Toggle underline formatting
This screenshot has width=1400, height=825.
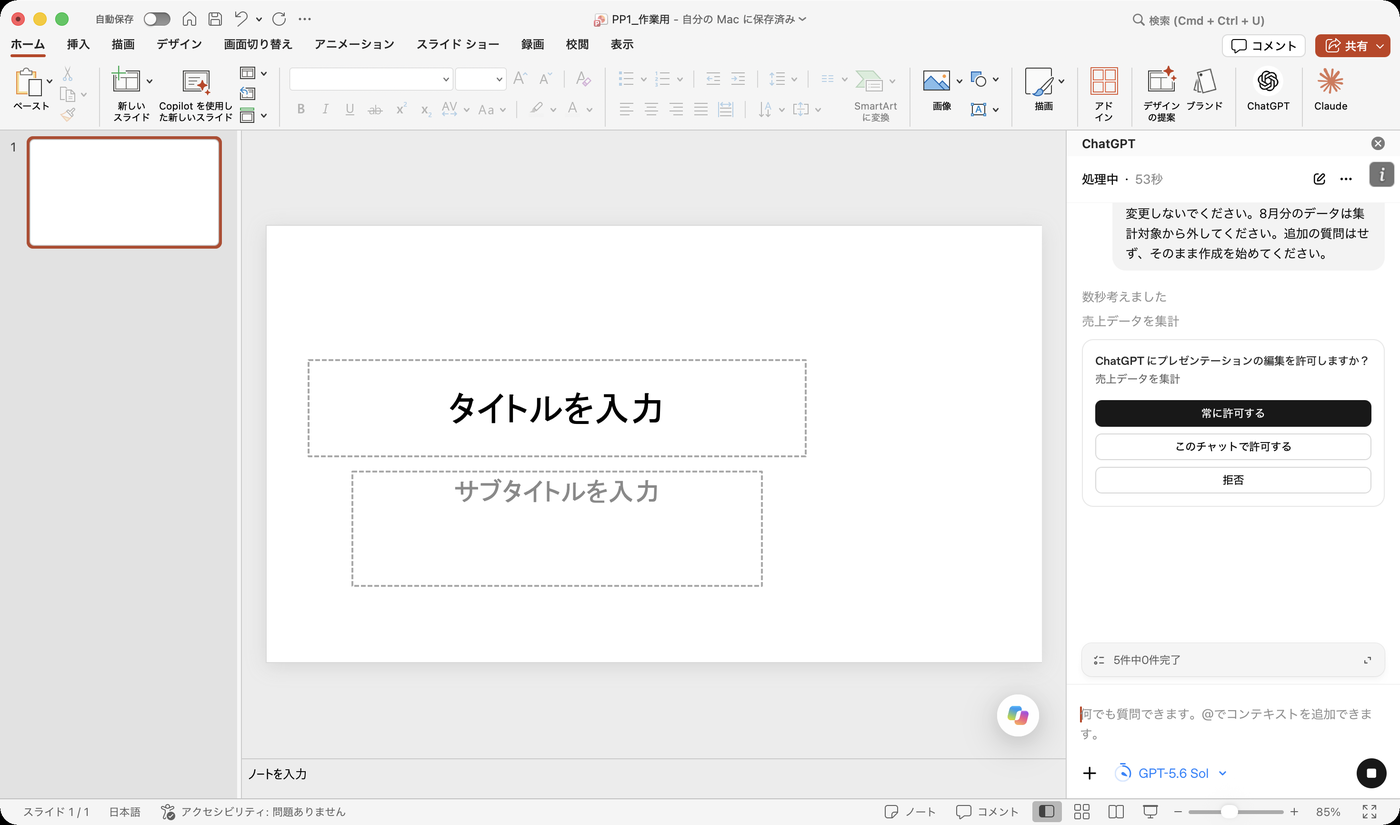tap(350, 110)
